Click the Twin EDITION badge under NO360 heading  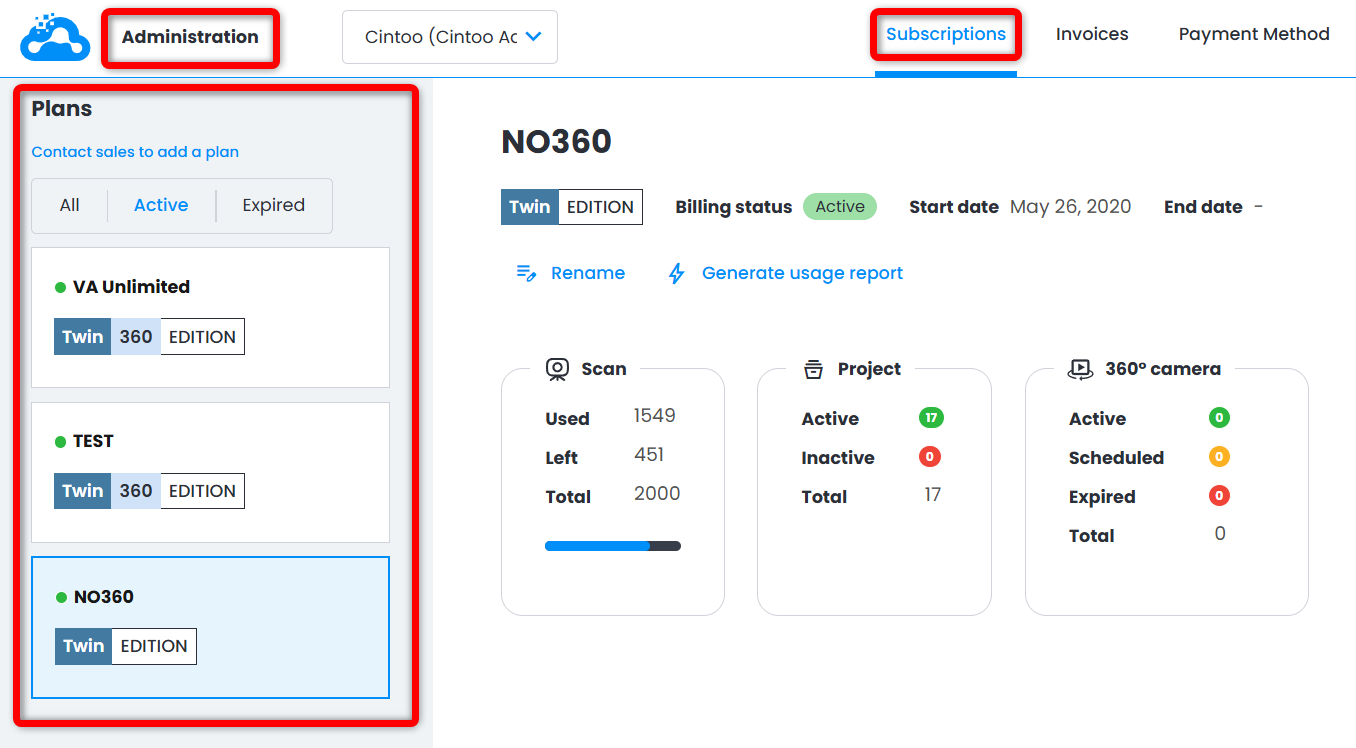[572, 207]
